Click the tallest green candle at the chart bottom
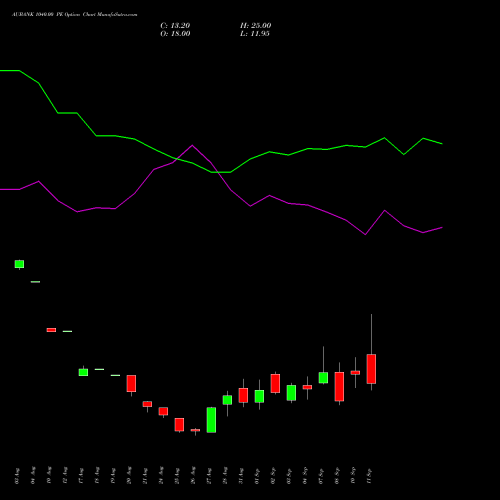This screenshot has height=500, width=500. (x=211, y=420)
